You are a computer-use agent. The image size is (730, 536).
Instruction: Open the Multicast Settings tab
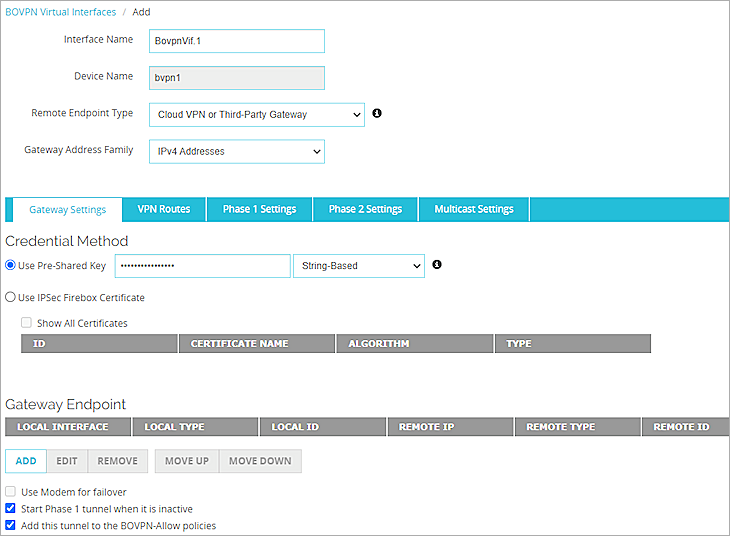(473, 209)
